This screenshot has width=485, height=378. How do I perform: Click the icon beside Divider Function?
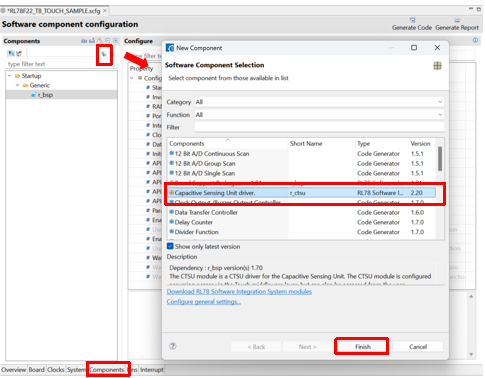tap(172, 232)
